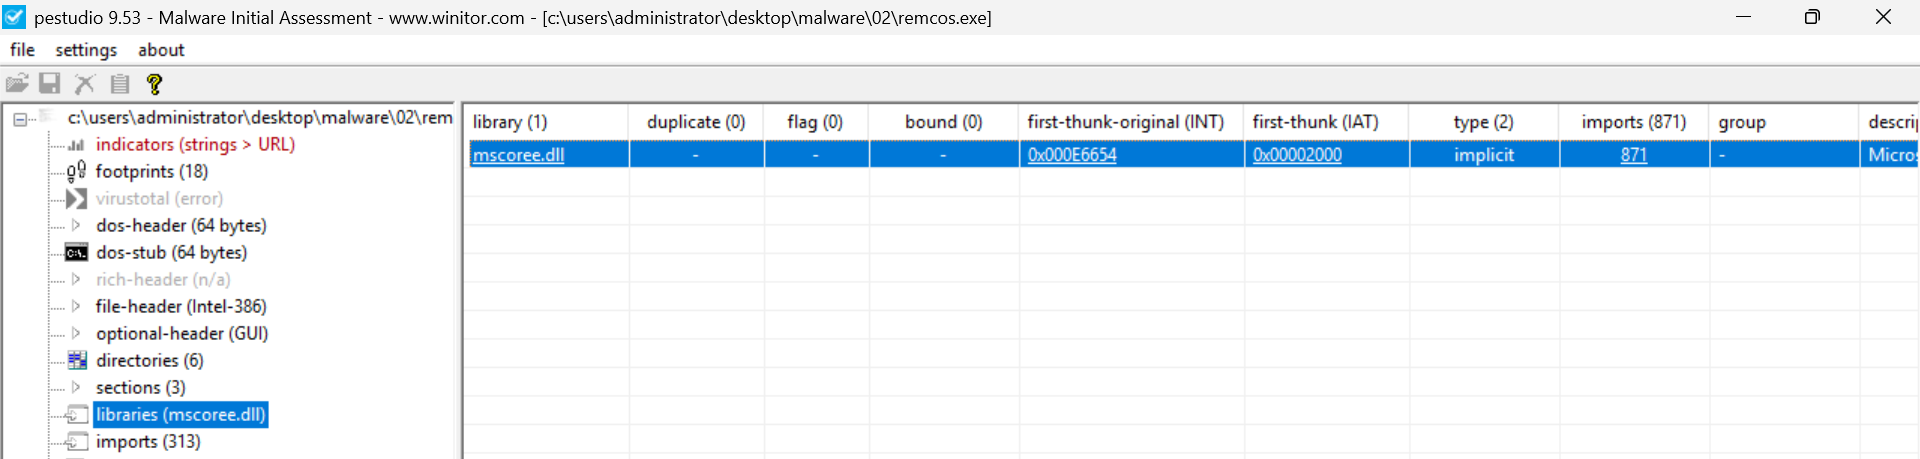The width and height of the screenshot is (1920, 459).
Task: Open the settings menu
Action: coord(86,50)
